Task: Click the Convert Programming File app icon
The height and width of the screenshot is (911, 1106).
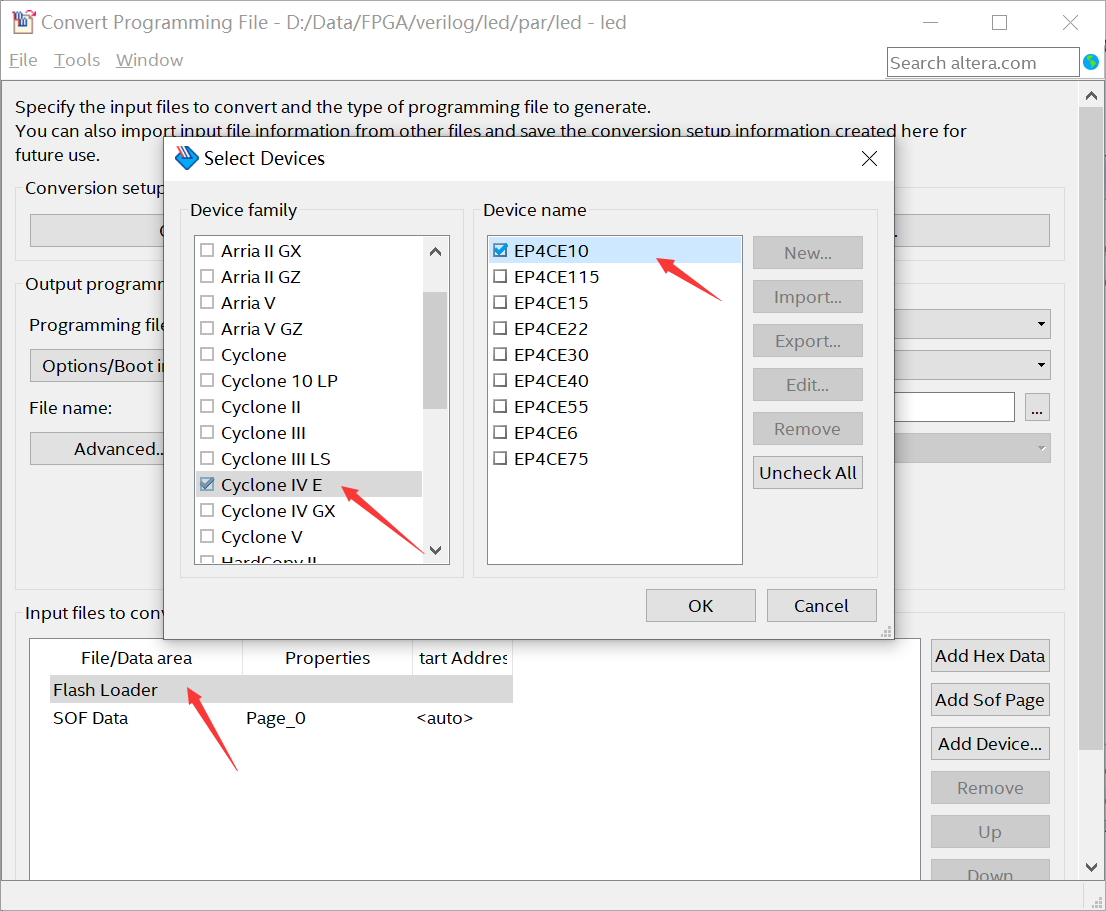Action: 23,22
